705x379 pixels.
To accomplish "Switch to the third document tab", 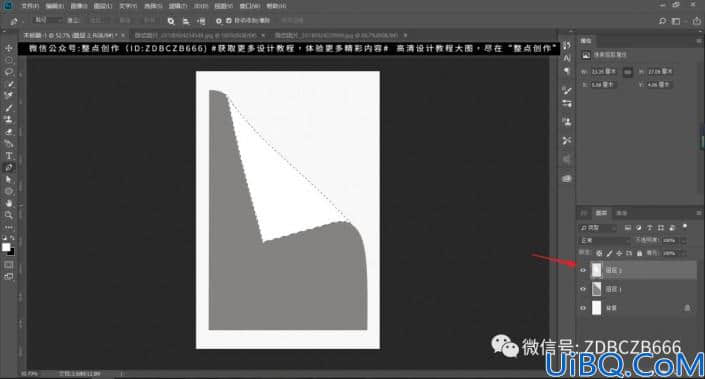I will pyautogui.click(x=336, y=35).
